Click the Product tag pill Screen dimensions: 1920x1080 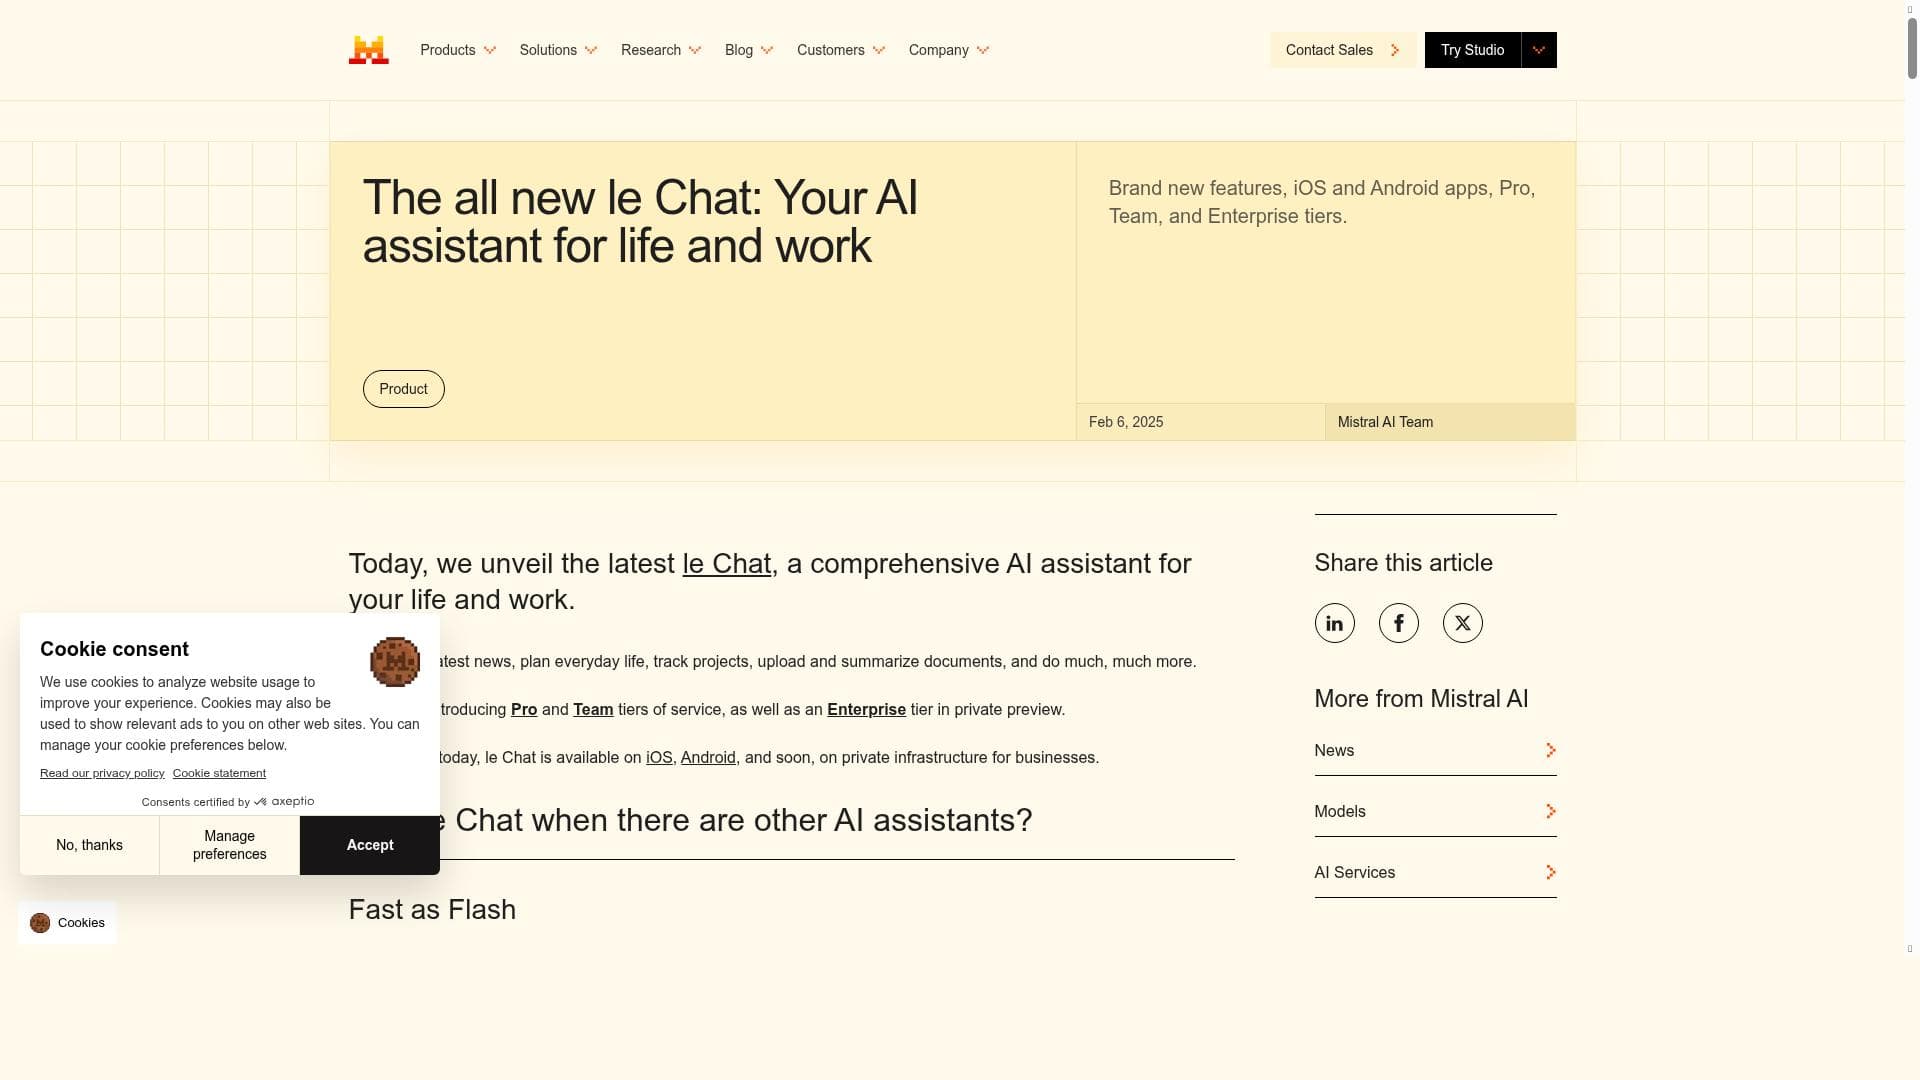(403, 389)
